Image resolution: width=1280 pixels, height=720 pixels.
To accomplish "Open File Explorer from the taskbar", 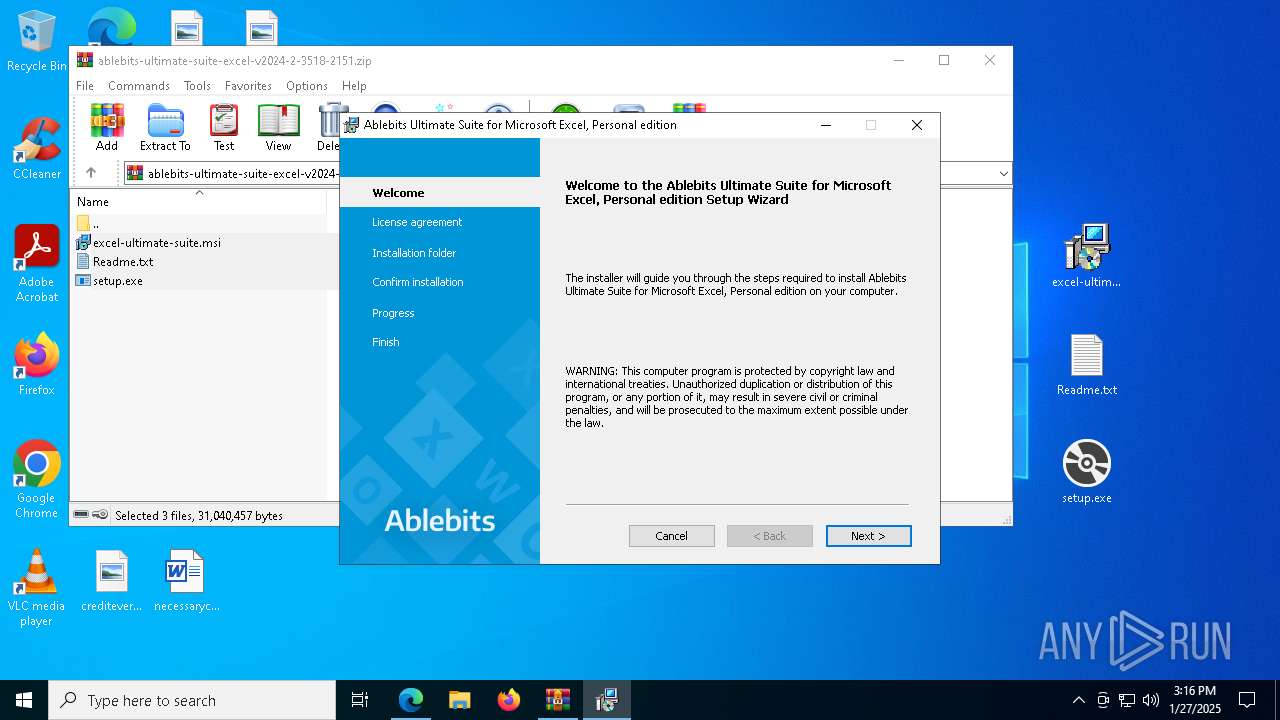I will click(x=460, y=700).
